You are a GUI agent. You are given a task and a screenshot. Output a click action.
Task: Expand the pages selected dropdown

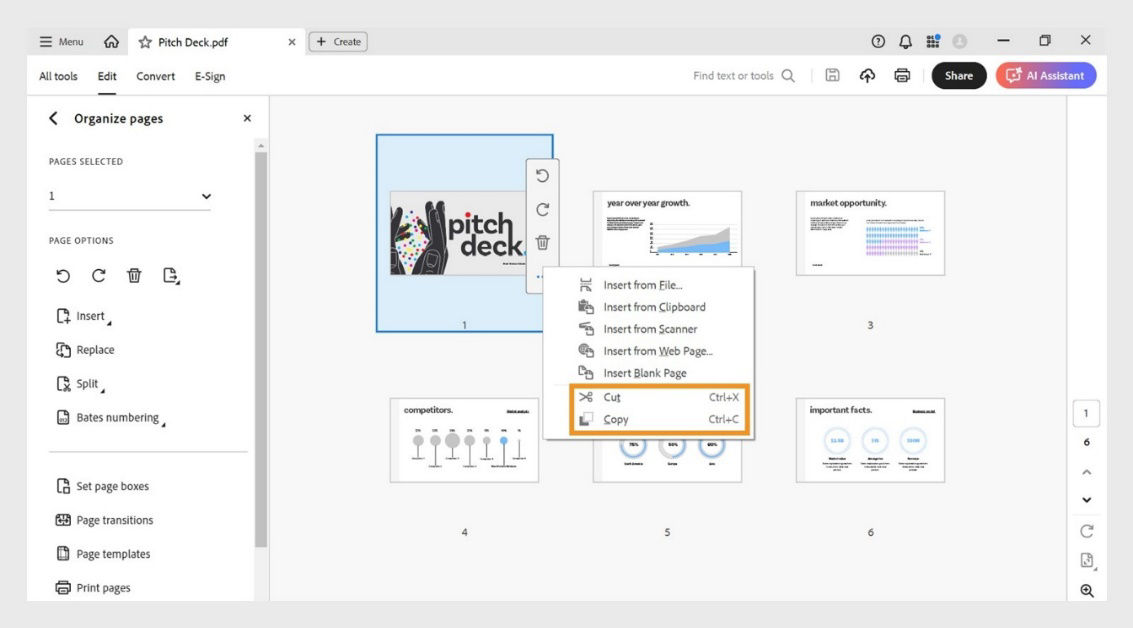point(206,195)
